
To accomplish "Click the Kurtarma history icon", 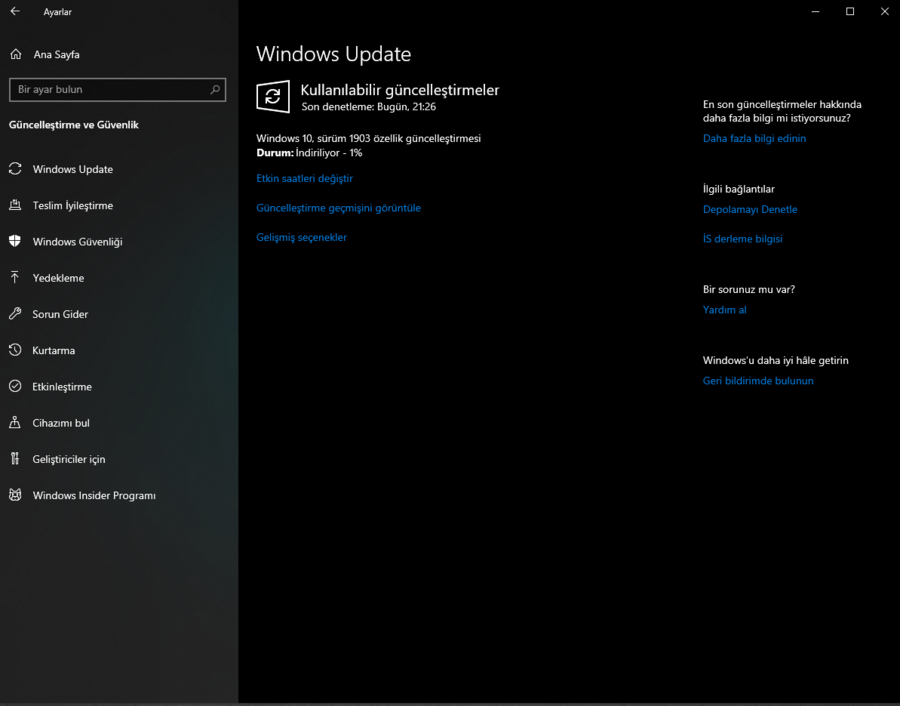I will pyautogui.click(x=15, y=350).
